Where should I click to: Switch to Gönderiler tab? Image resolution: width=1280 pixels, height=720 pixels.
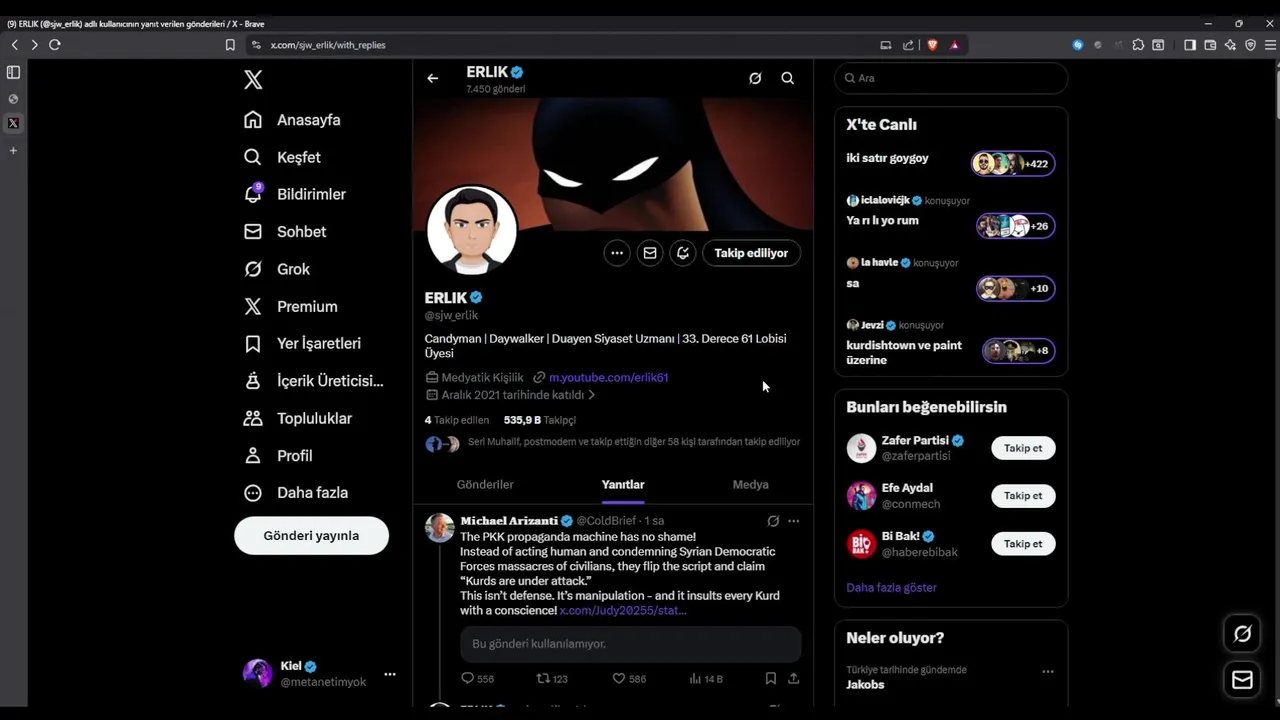pos(485,484)
